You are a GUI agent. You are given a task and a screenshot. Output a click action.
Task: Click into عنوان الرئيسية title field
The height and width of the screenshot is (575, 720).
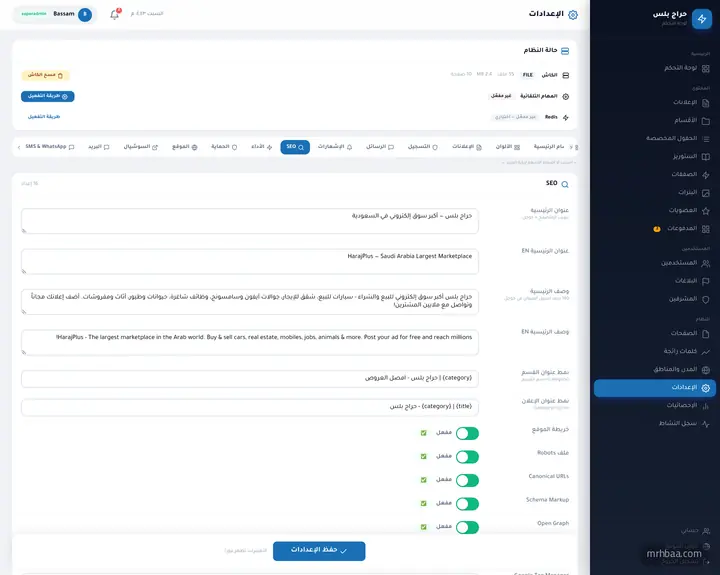tap(250, 221)
